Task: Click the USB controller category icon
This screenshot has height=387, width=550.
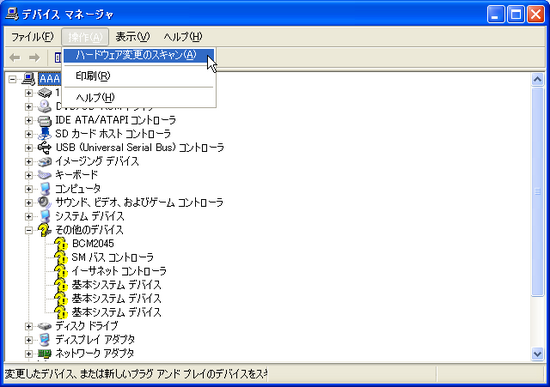Action: [45, 148]
